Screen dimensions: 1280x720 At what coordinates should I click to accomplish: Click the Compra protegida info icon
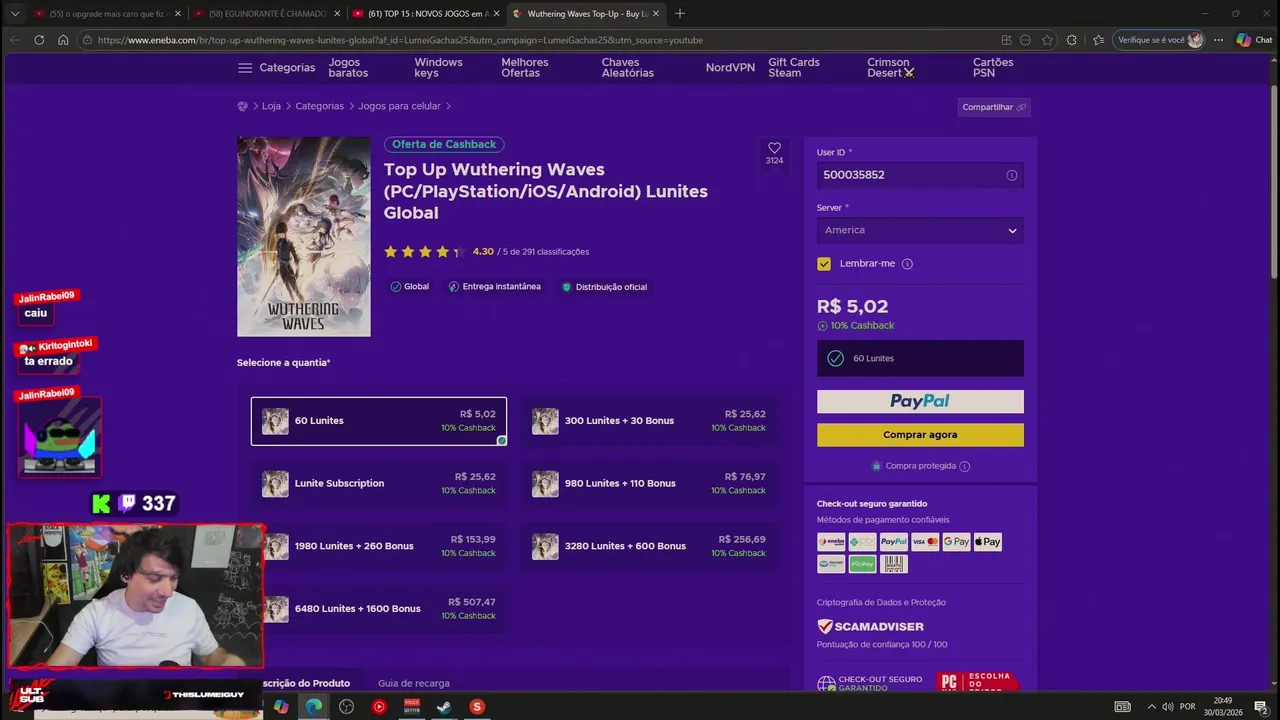[964, 466]
